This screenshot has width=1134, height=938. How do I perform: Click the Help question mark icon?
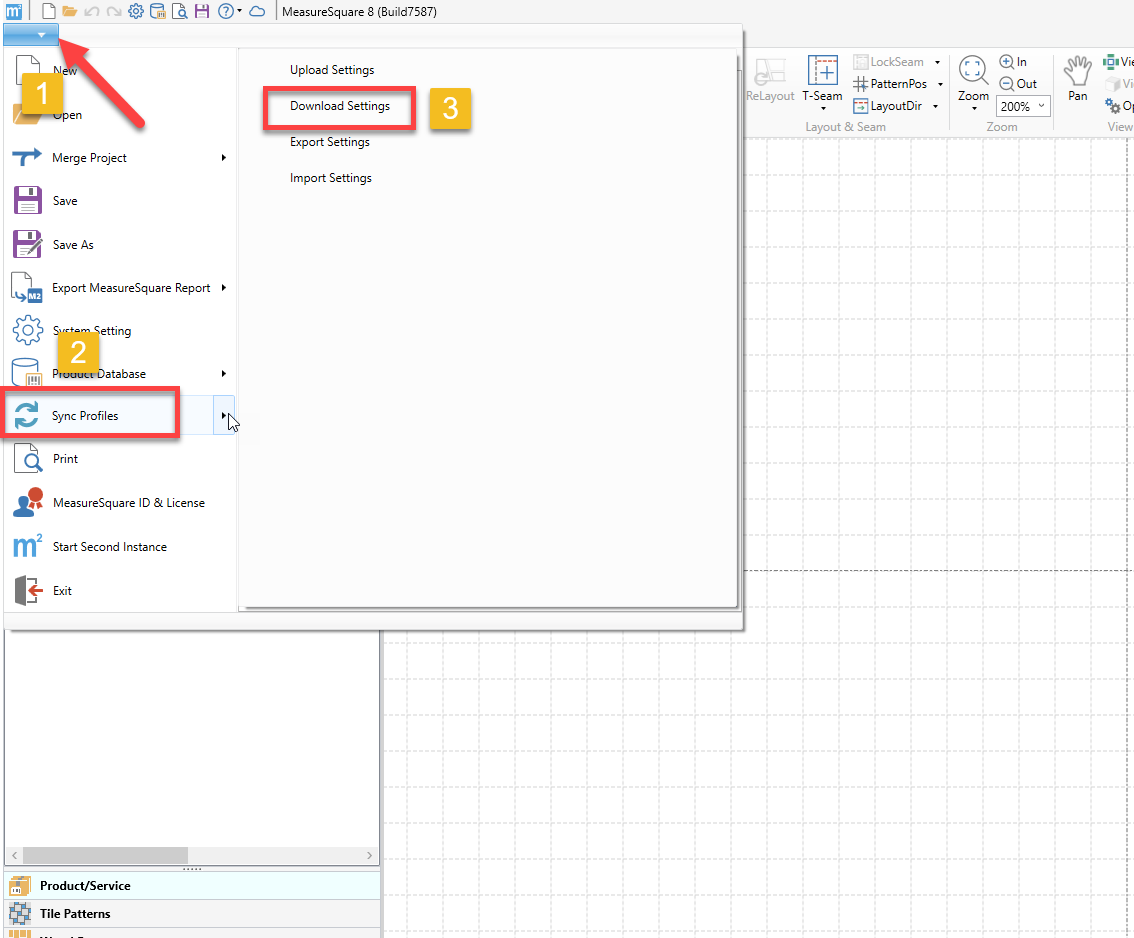[226, 11]
